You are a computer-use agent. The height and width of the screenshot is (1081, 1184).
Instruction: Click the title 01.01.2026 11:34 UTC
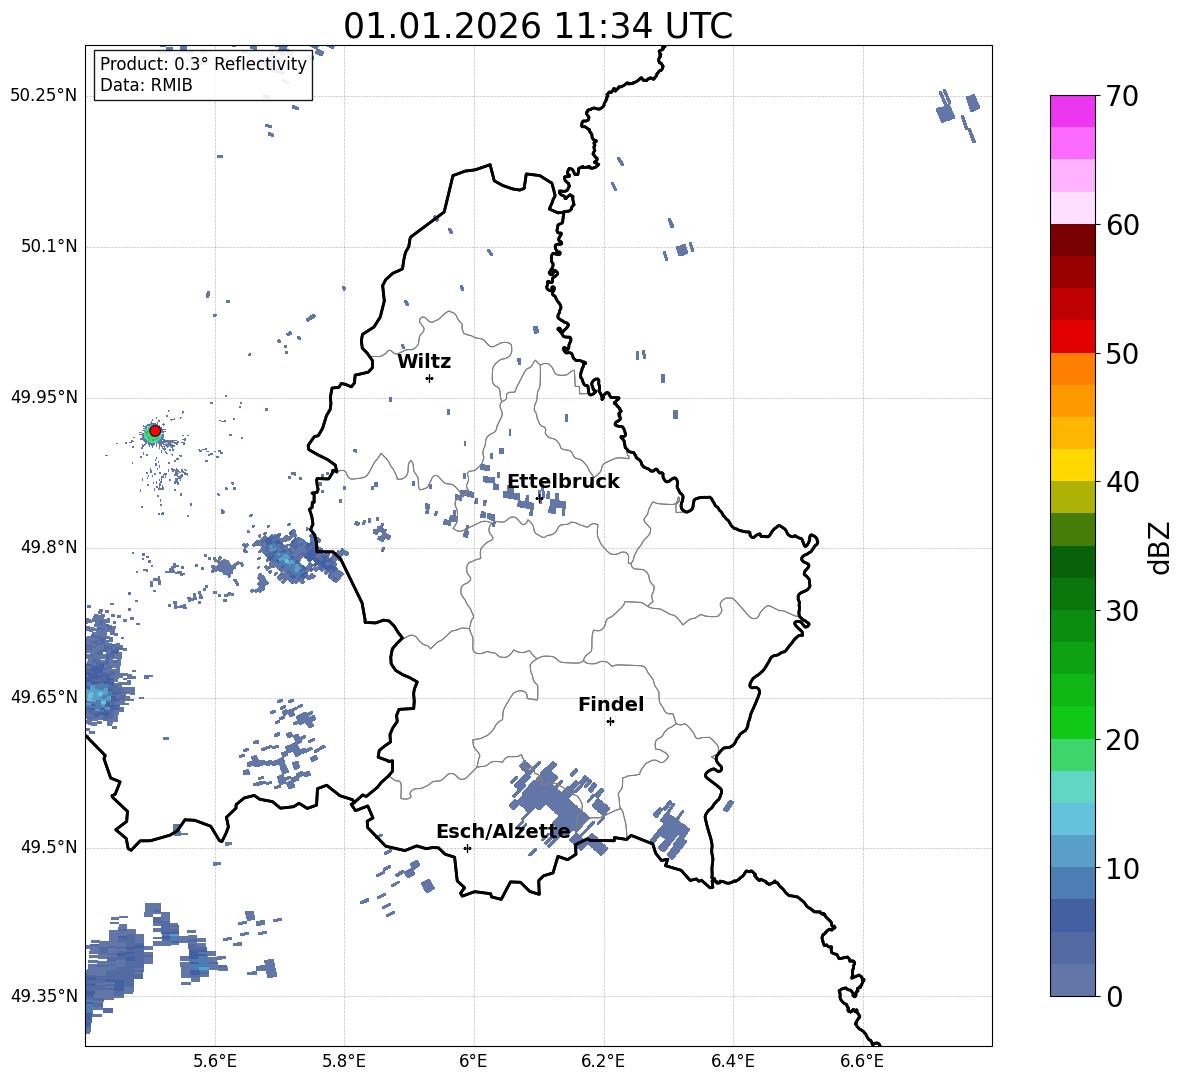[x=538, y=26]
